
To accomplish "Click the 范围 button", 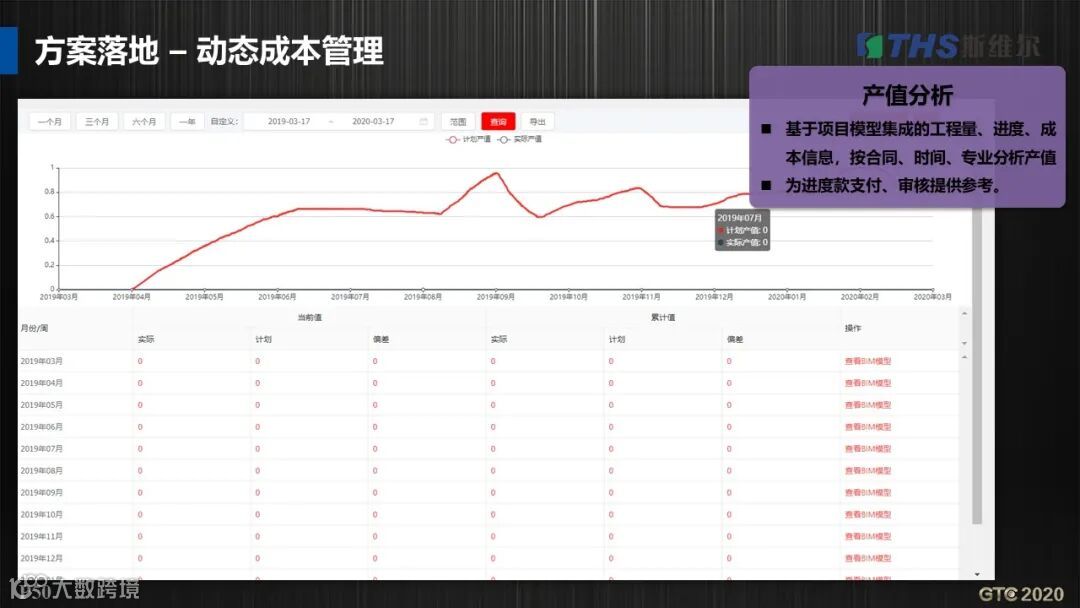I will coord(458,122).
